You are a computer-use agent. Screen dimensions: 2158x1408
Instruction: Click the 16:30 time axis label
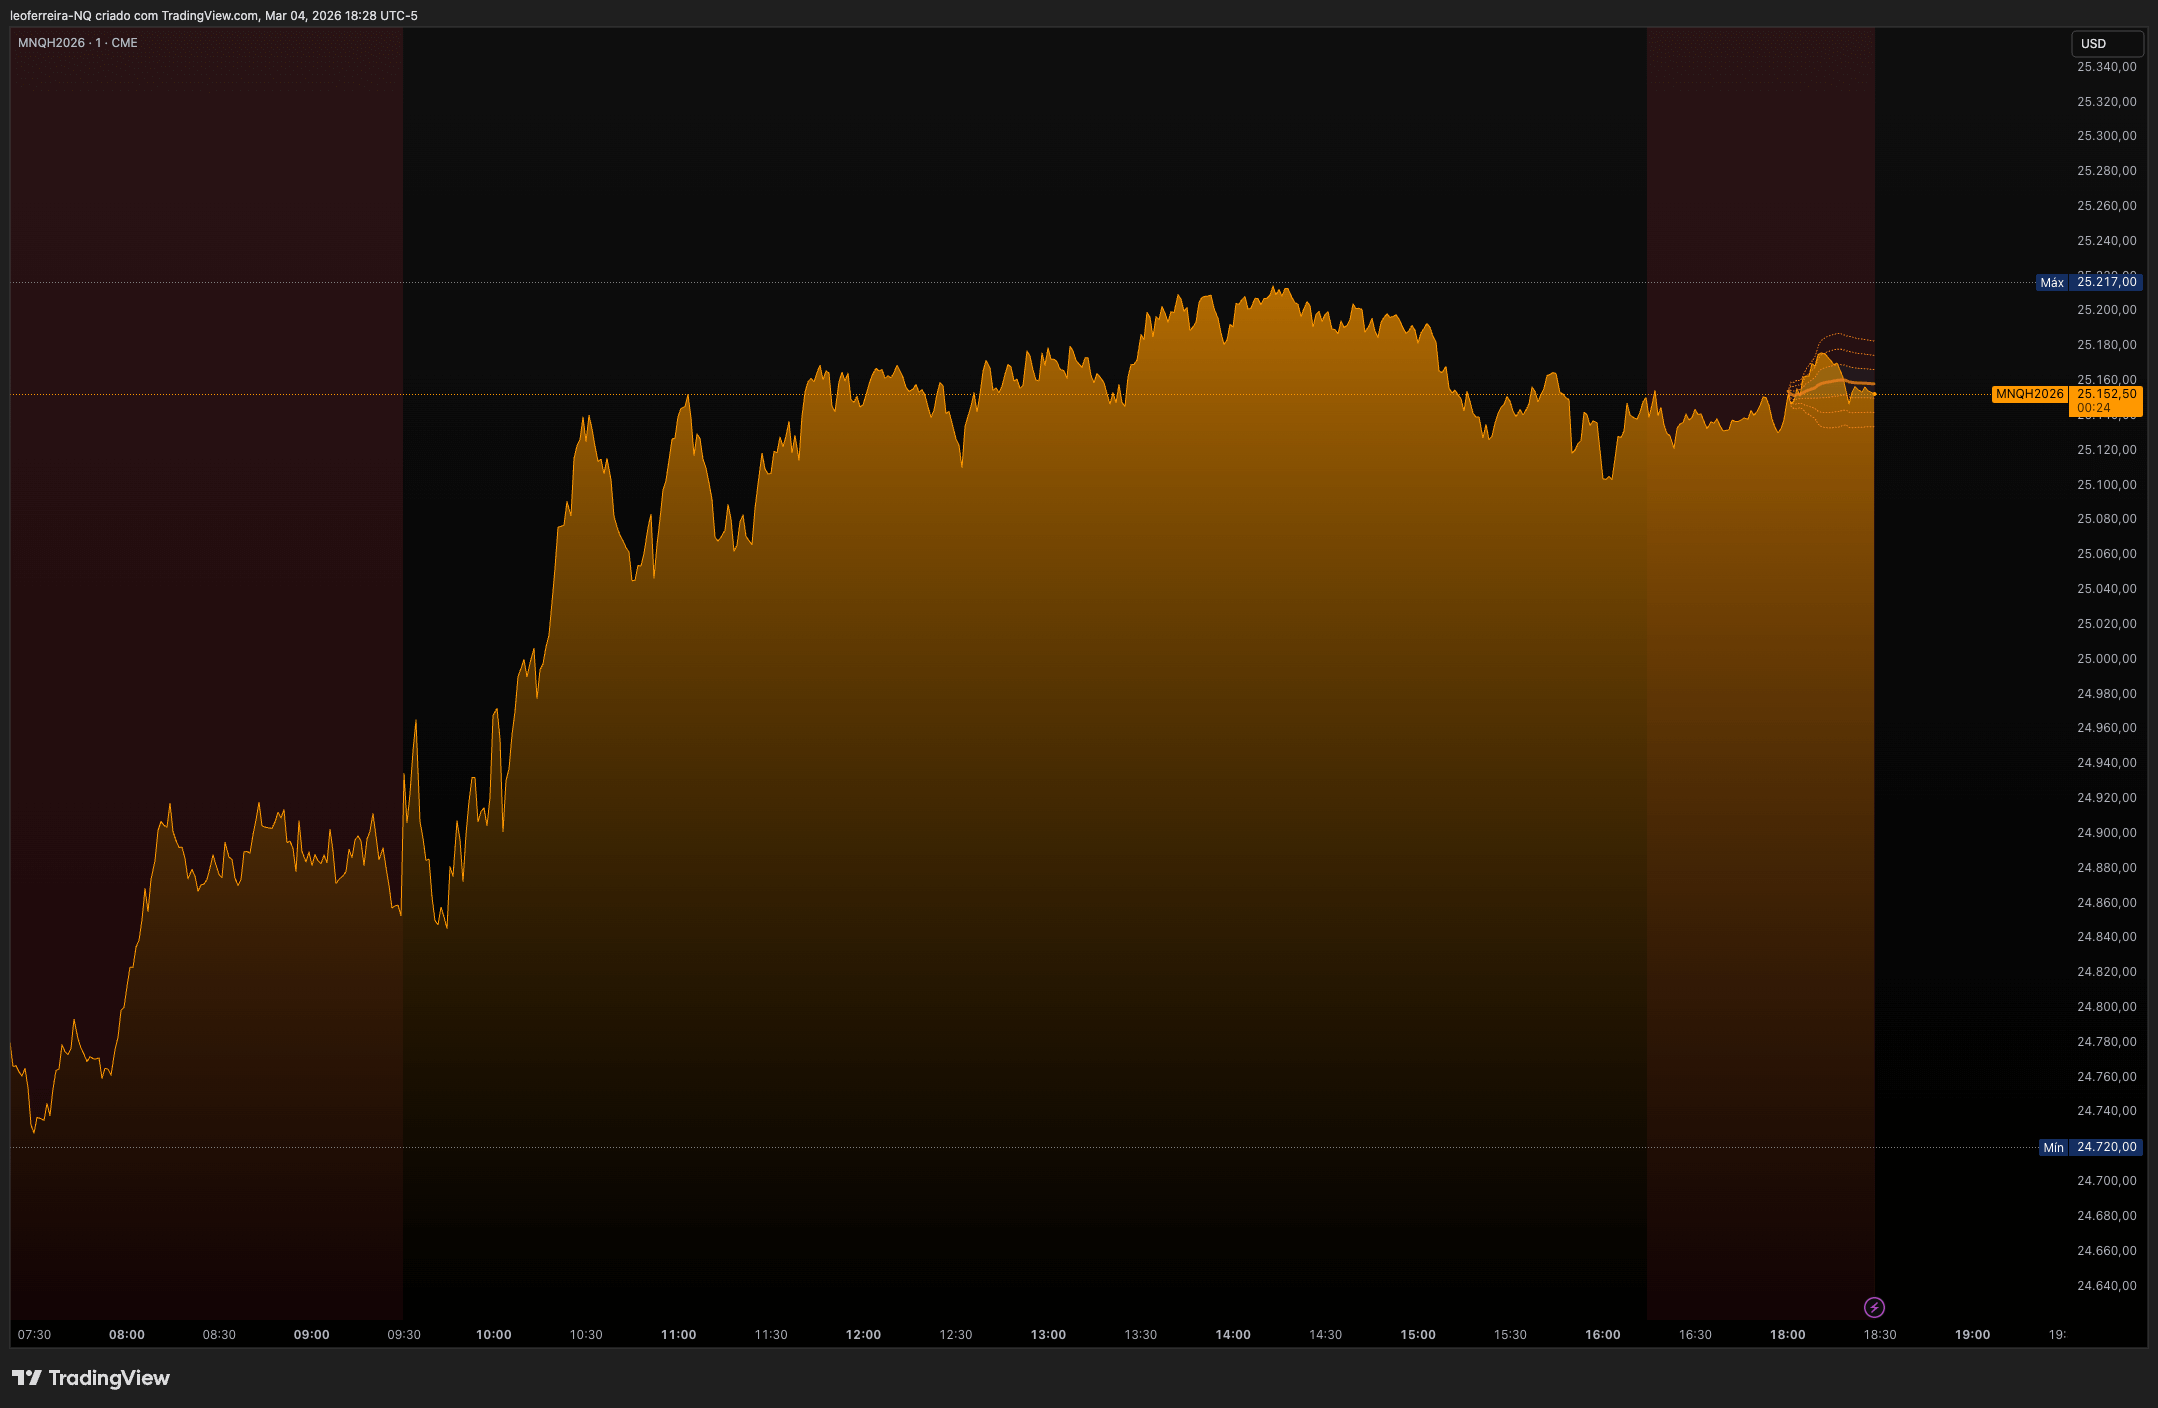(1695, 1335)
